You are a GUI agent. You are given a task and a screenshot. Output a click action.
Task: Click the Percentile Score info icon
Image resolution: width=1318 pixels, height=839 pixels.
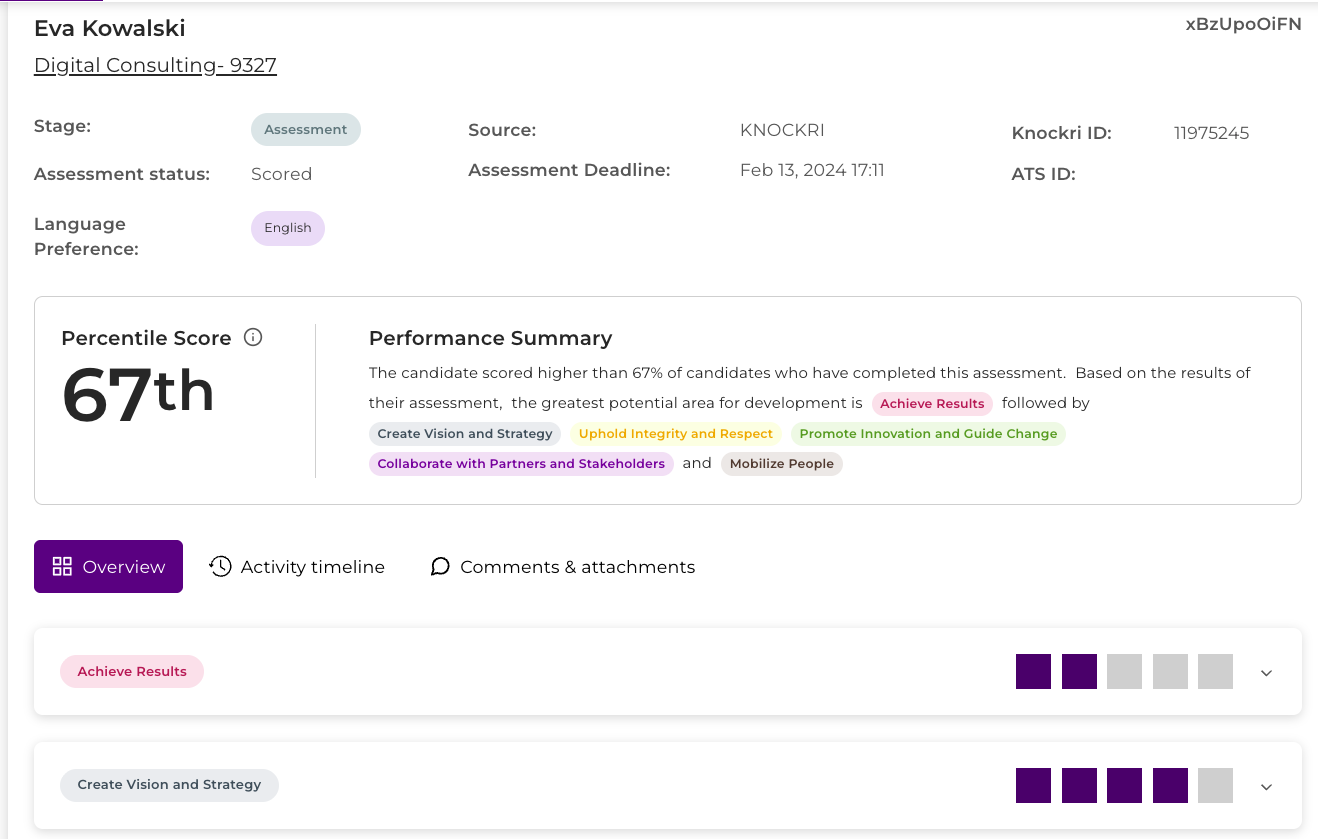click(x=253, y=337)
